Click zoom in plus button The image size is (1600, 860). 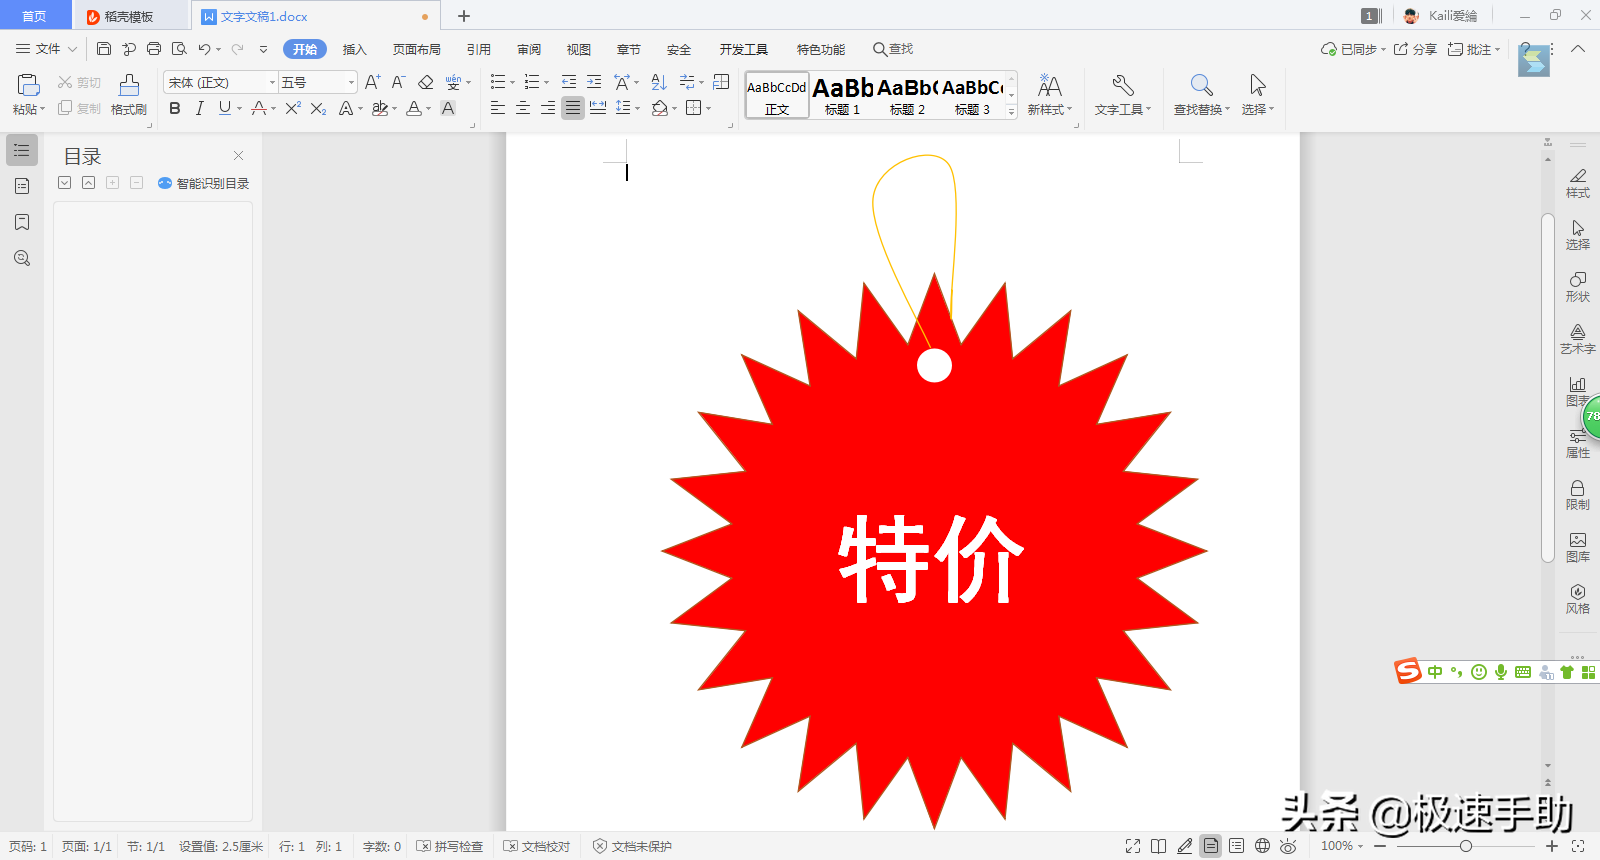(1552, 846)
